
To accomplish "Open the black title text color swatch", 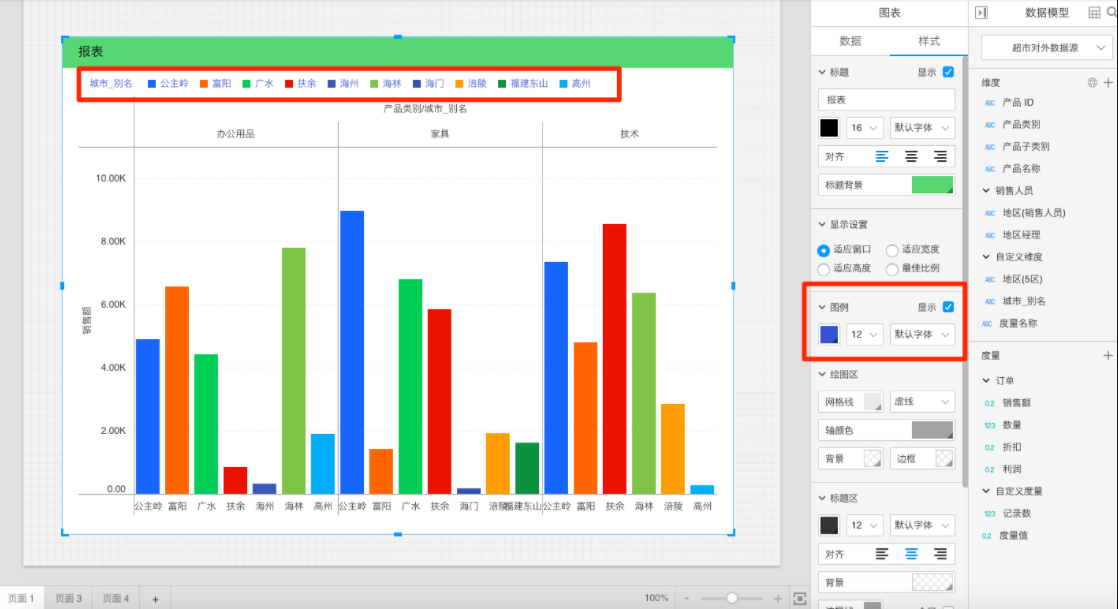I will pyautogui.click(x=829, y=128).
